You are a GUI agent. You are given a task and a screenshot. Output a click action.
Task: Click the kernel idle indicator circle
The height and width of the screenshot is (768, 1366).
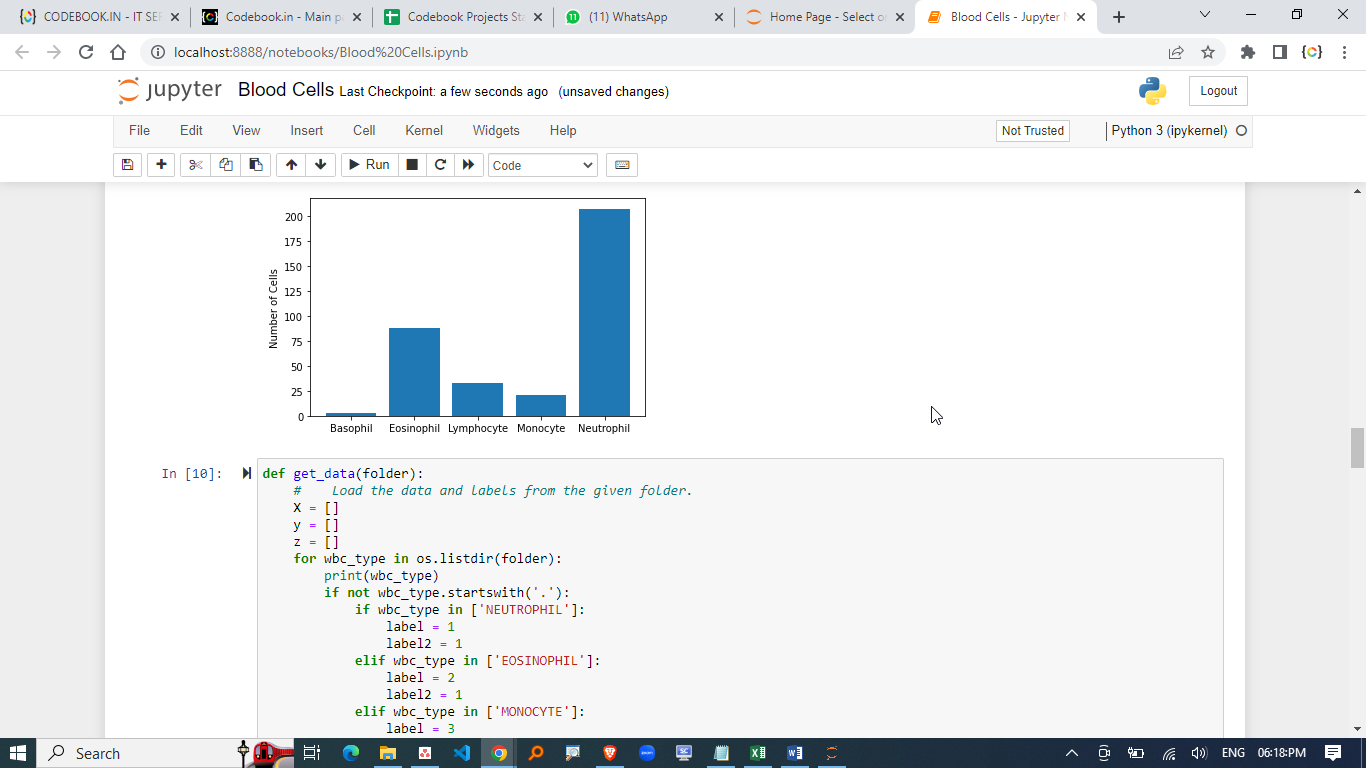click(1242, 131)
